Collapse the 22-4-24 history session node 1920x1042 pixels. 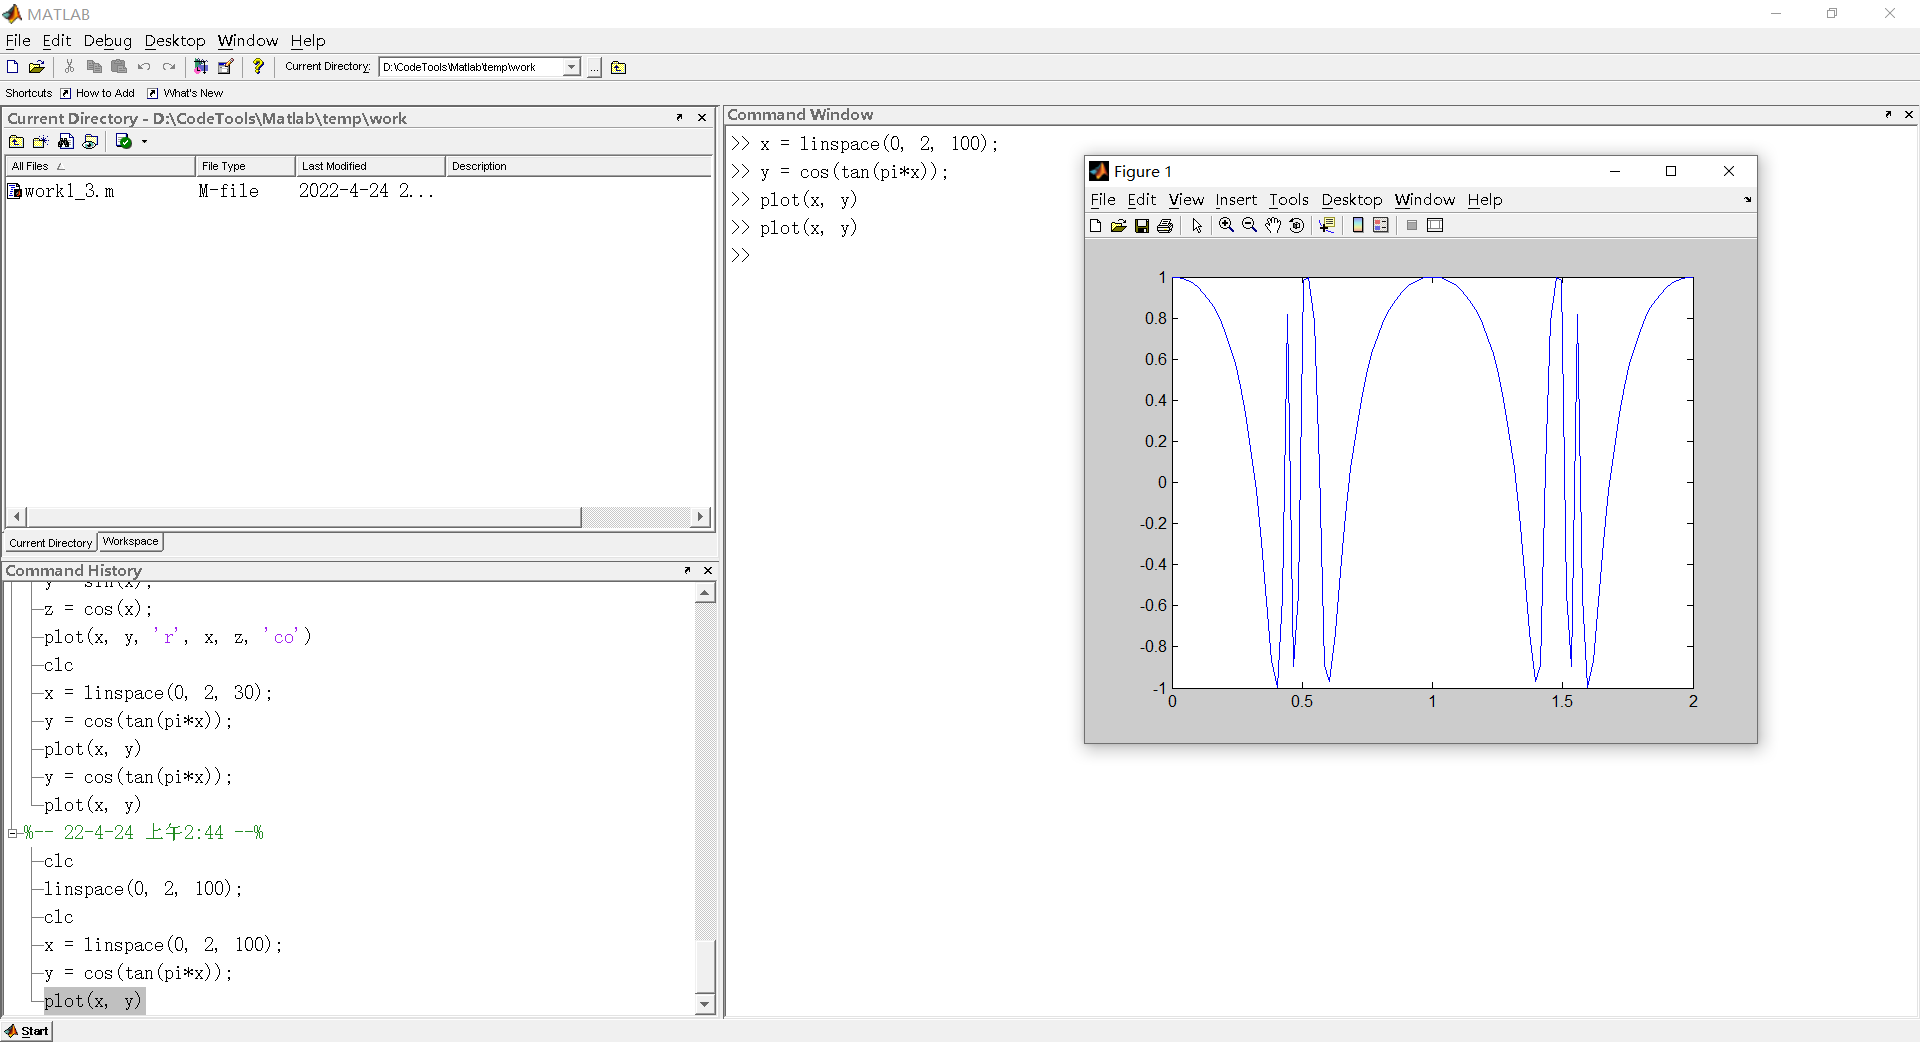click(13, 833)
